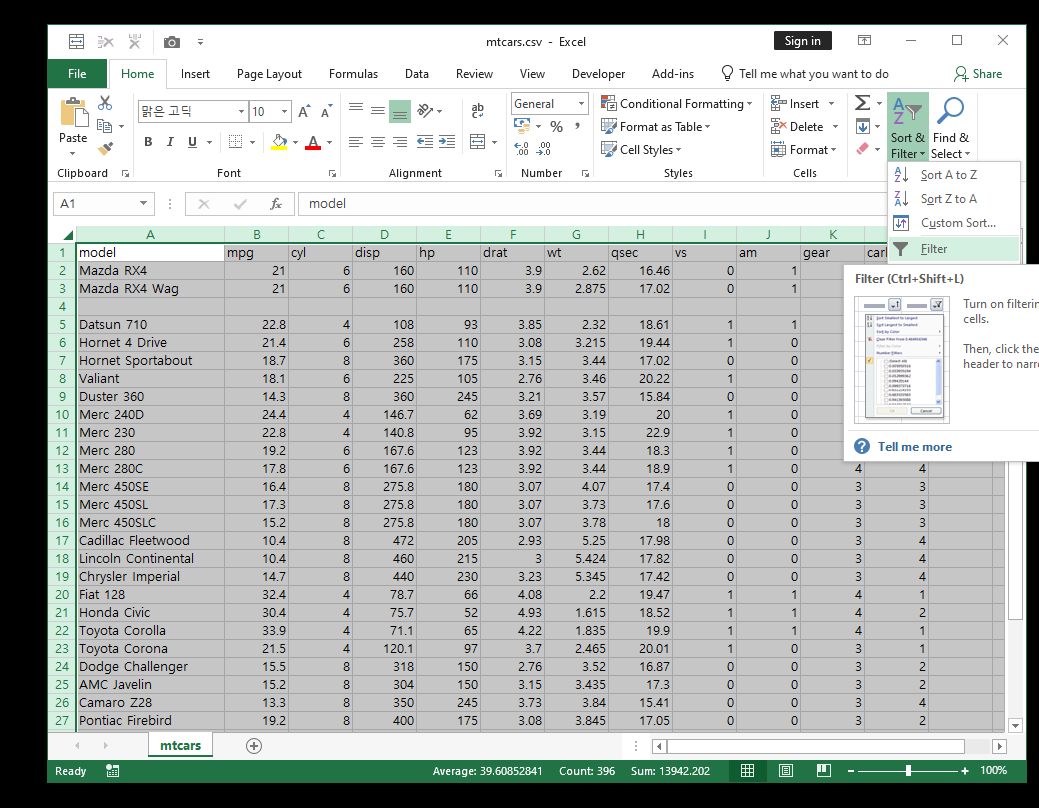Click the Decrease Font Size icon
Screen dimensions: 1039x808
tap(326, 111)
